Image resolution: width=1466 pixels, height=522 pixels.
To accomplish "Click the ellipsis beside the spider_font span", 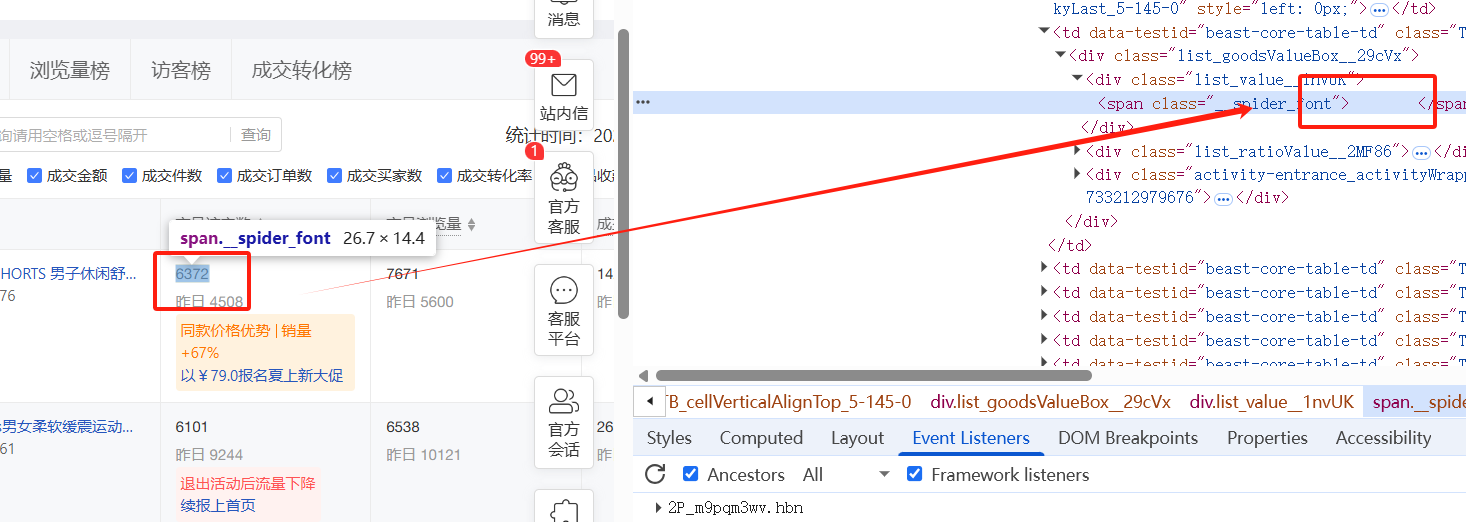I will pos(643,102).
